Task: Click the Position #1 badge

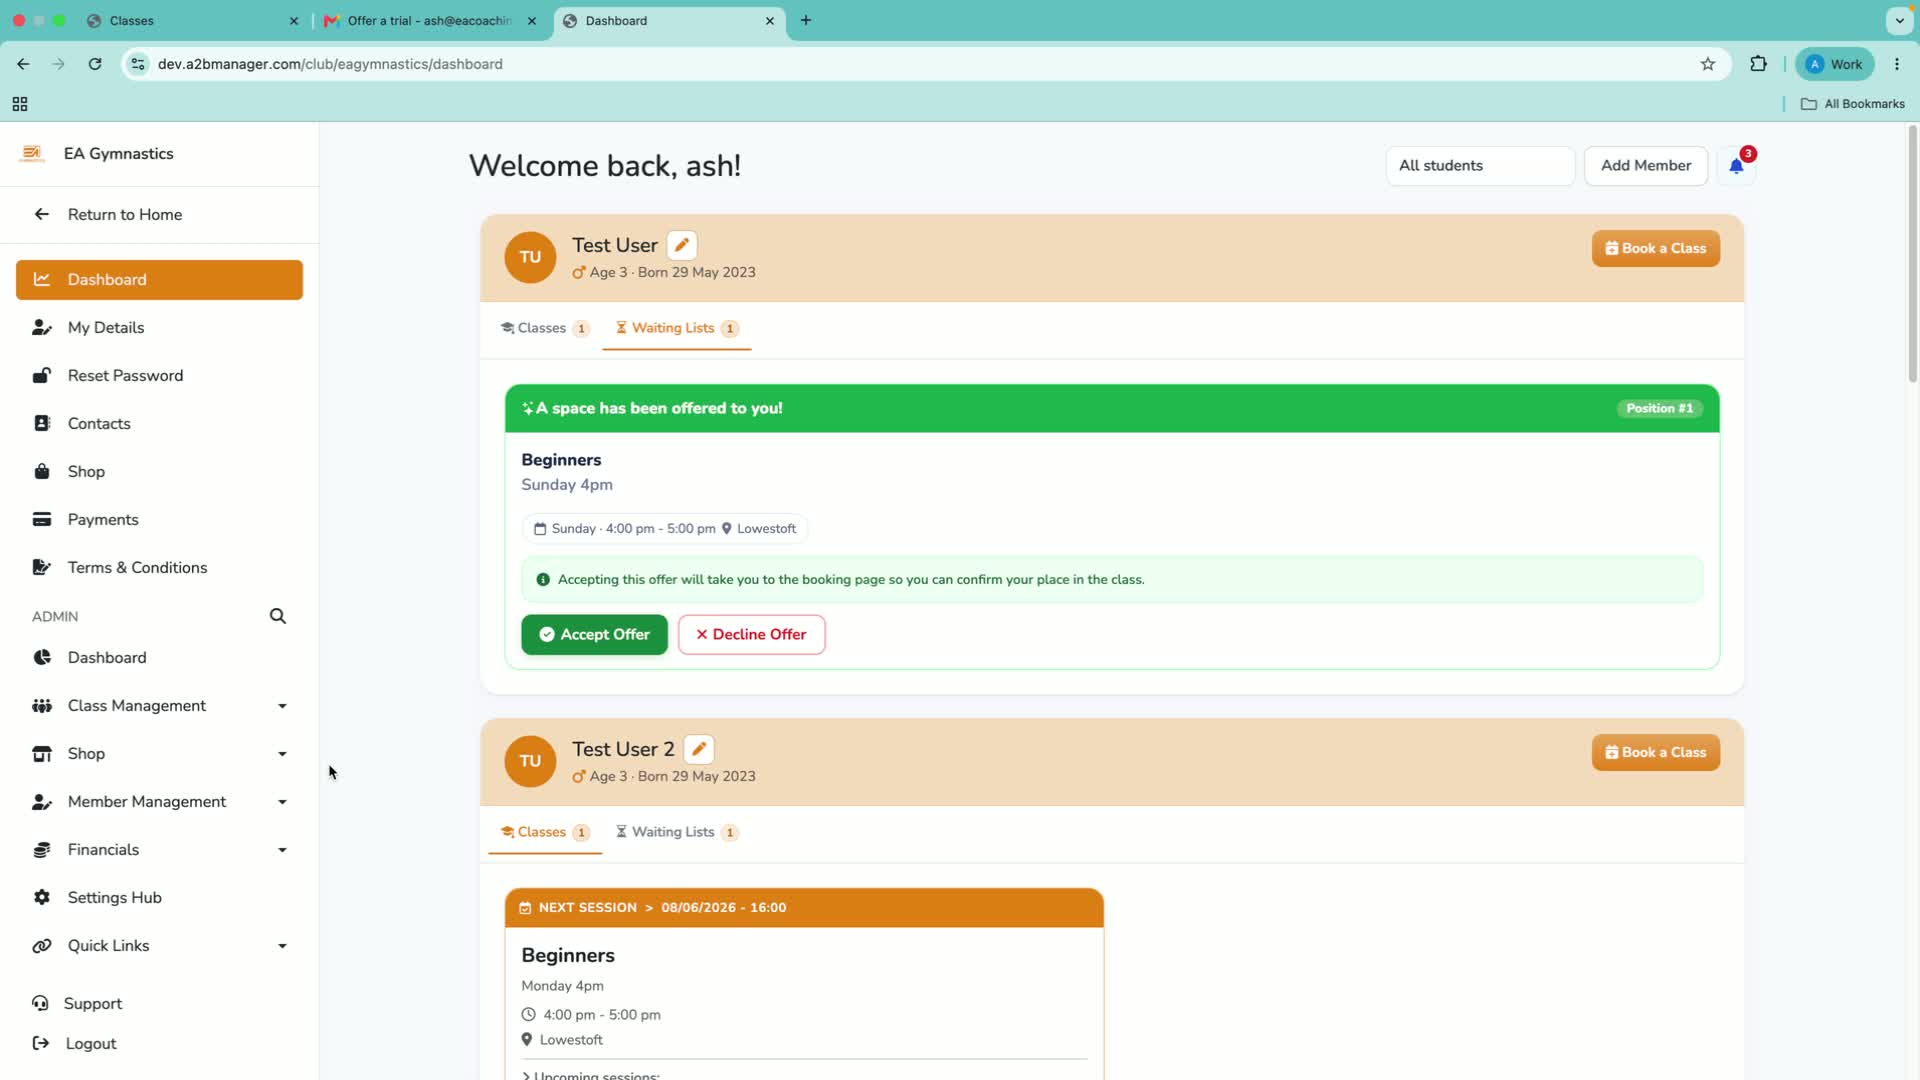Action: pos(1660,408)
